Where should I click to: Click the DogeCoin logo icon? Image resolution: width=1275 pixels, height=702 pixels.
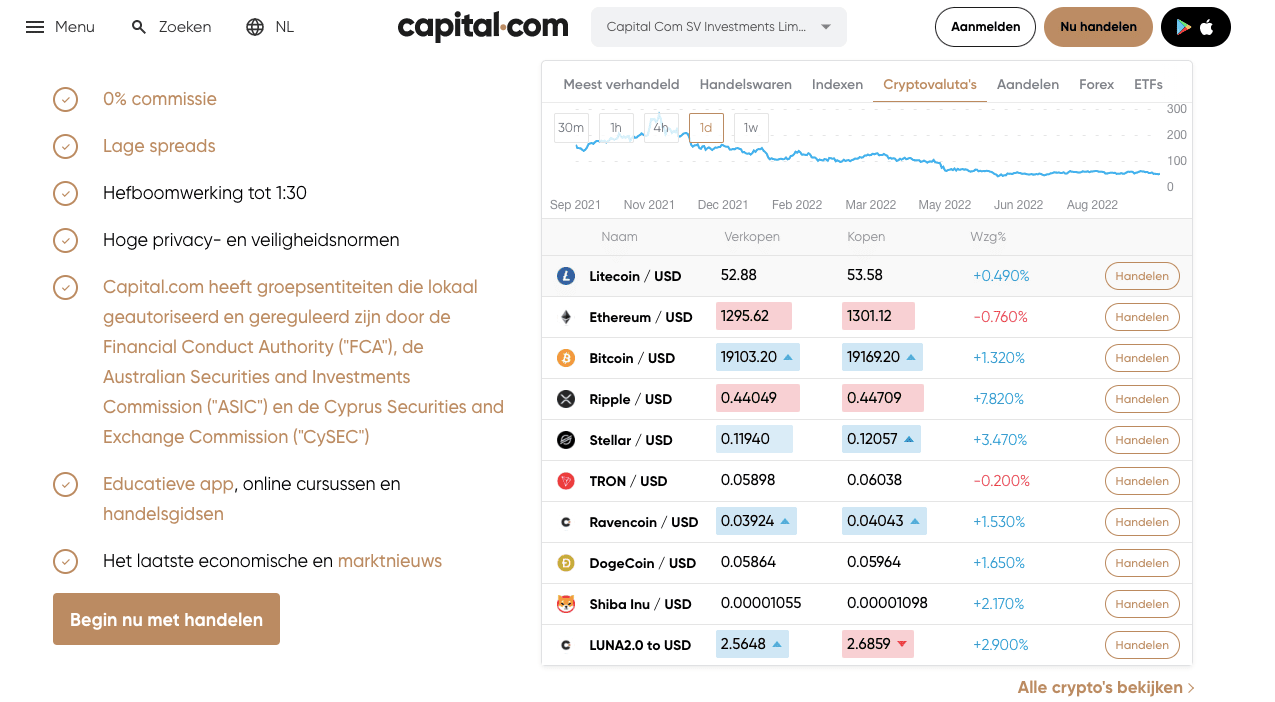(x=566, y=563)
